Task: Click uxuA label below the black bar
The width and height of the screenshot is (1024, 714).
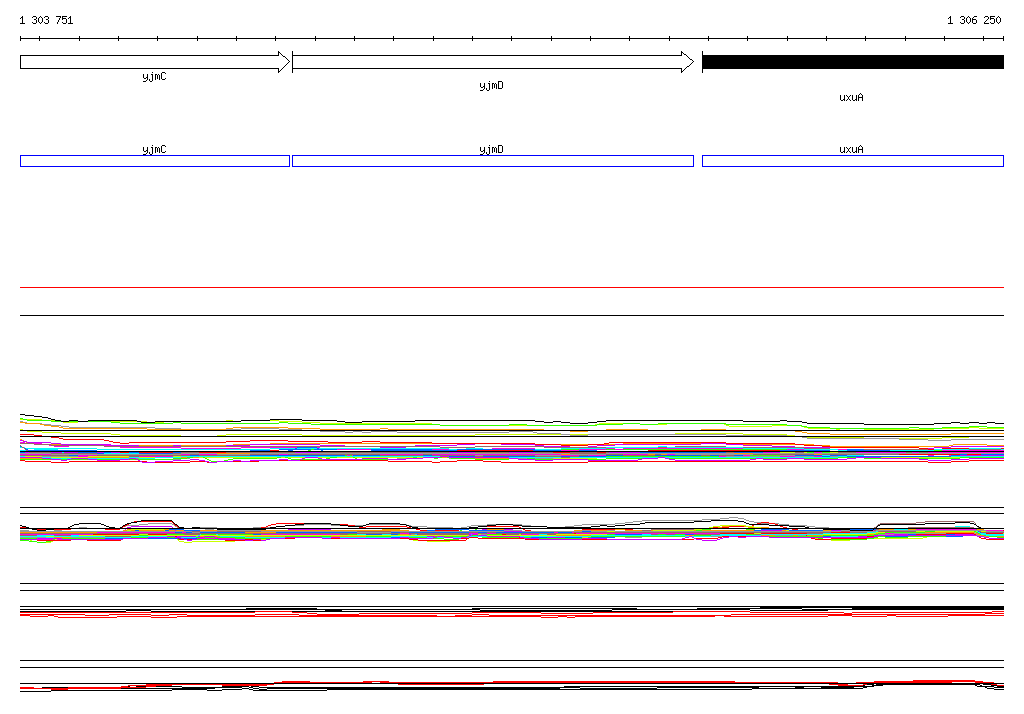Action: point(851,98)
